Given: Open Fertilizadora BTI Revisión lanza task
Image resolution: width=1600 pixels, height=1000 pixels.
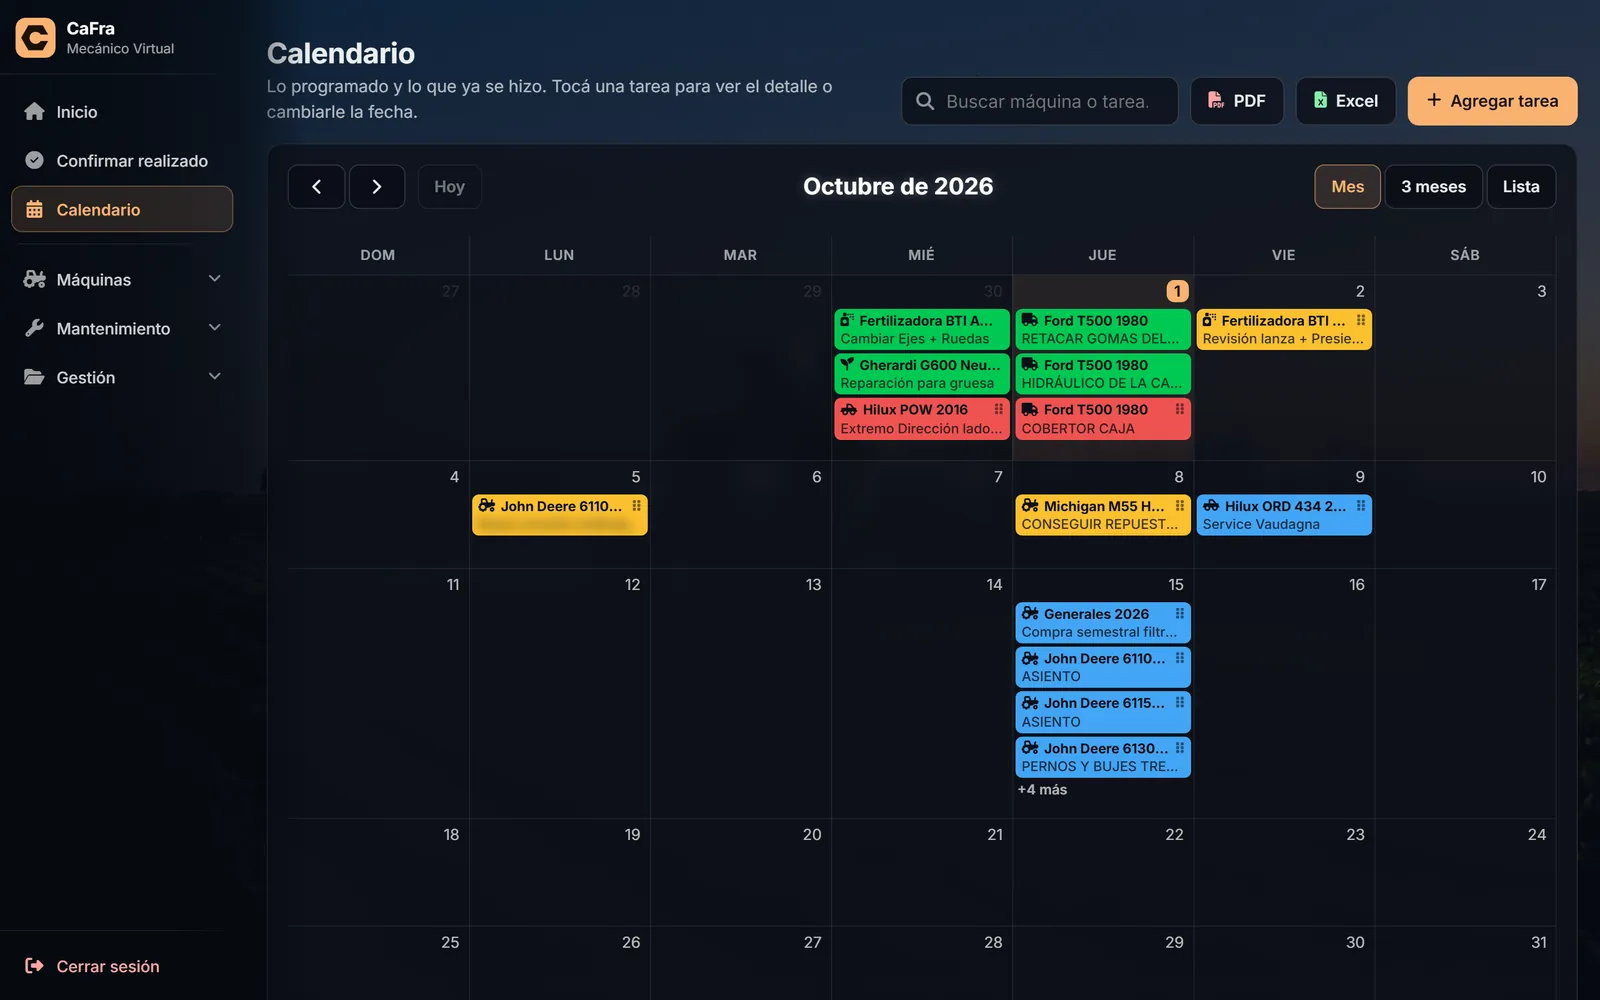Looking at the screenshot, I should pyautogui.click(x=1284, y=330).
